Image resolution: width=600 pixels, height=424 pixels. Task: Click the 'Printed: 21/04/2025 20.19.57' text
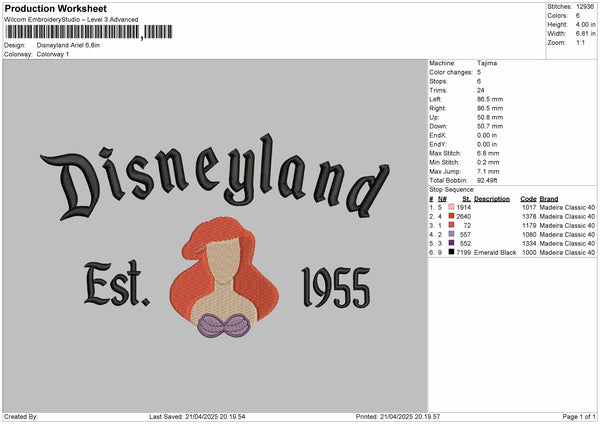click(x=398, y=416)
